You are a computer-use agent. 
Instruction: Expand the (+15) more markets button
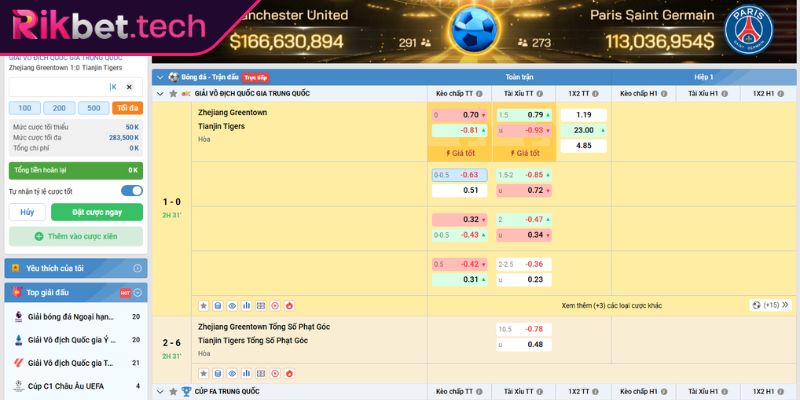[770, 305]
